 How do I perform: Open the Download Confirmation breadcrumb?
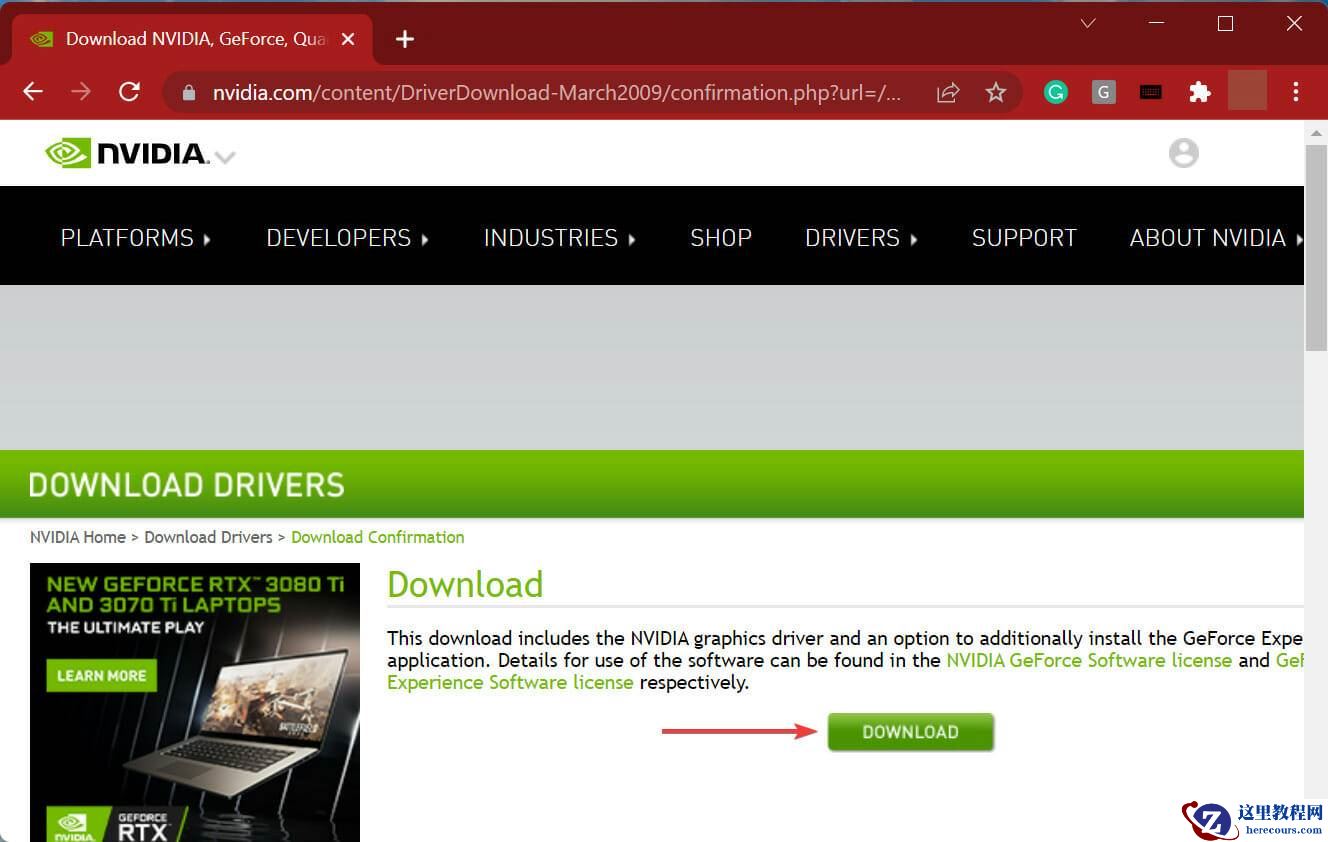[378, 537]
